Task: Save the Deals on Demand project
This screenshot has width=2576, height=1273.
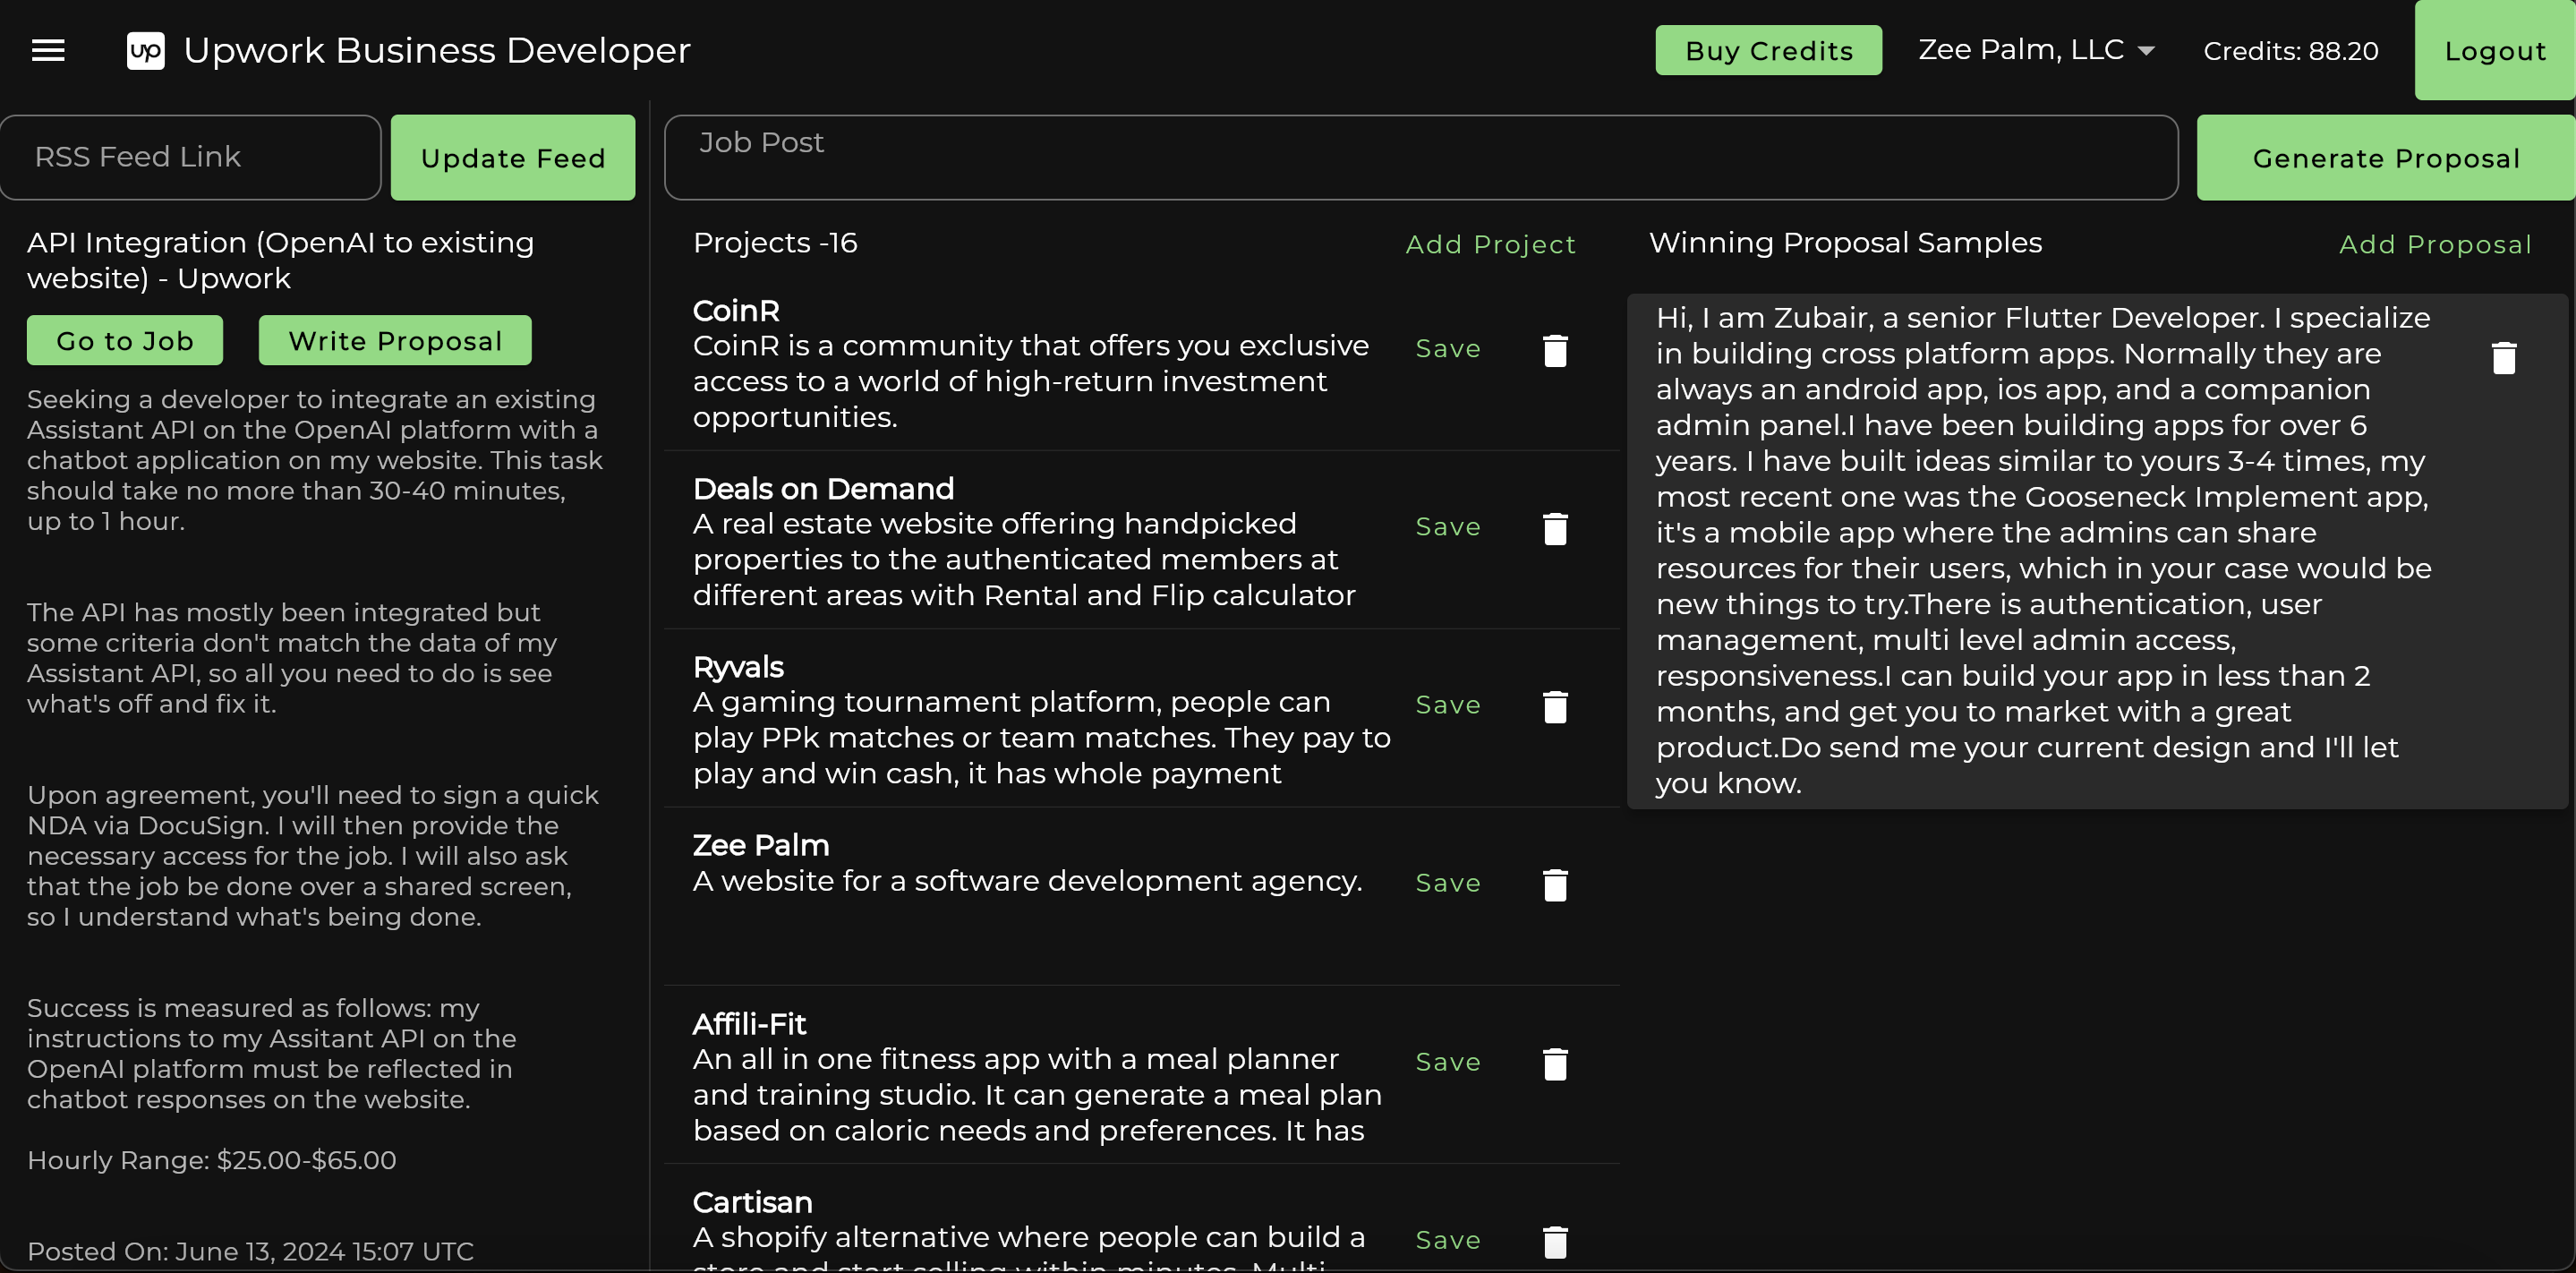Action: (1448, 527)
